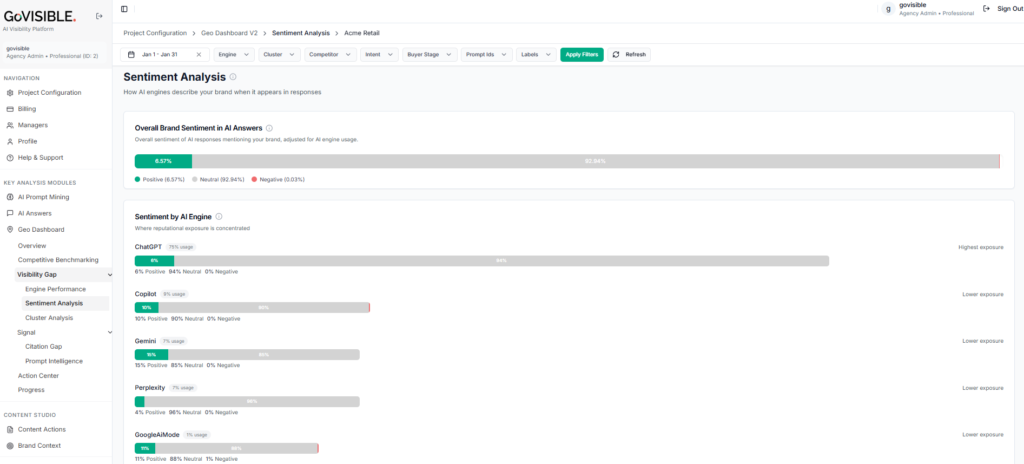Click the Apply Filters button

[x=582, y=54]
